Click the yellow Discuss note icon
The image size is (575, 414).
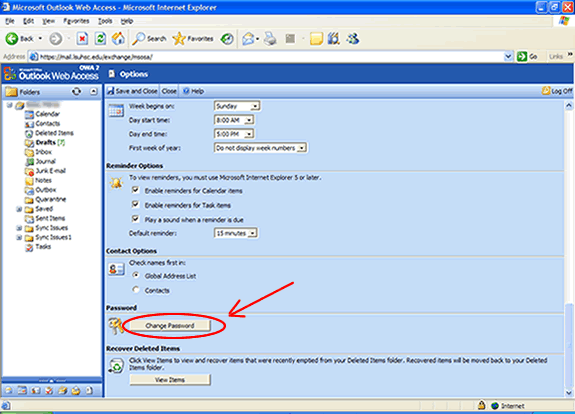click(x=316, y=39)
